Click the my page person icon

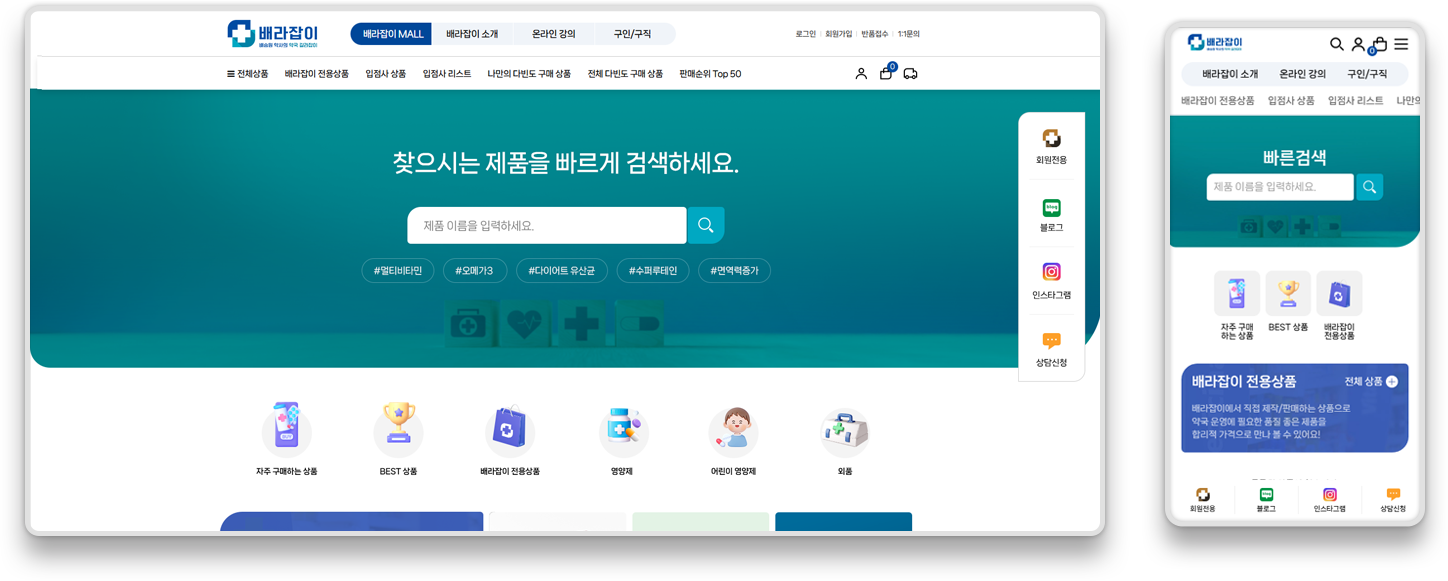point(860,73)
